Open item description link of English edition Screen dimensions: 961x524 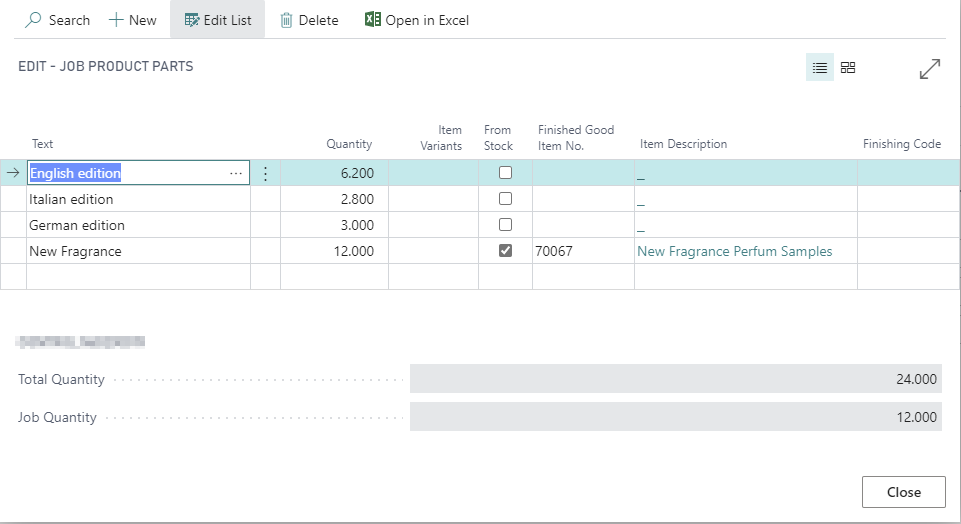pos(640,178)
